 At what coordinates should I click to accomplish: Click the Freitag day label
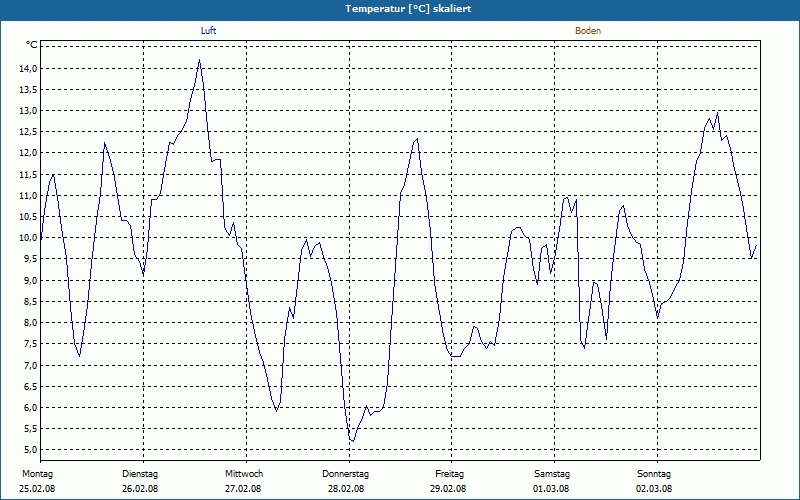449,474
